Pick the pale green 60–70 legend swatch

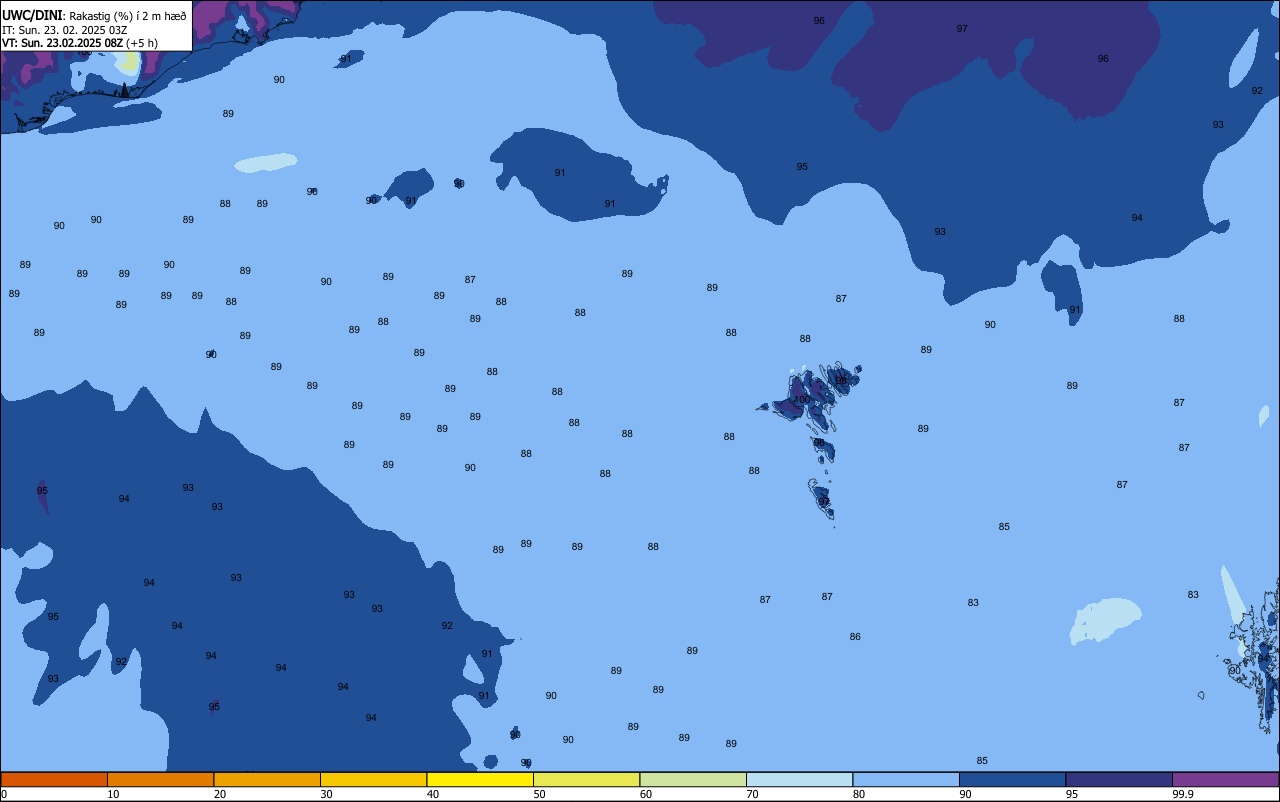(x=693, y=779)
